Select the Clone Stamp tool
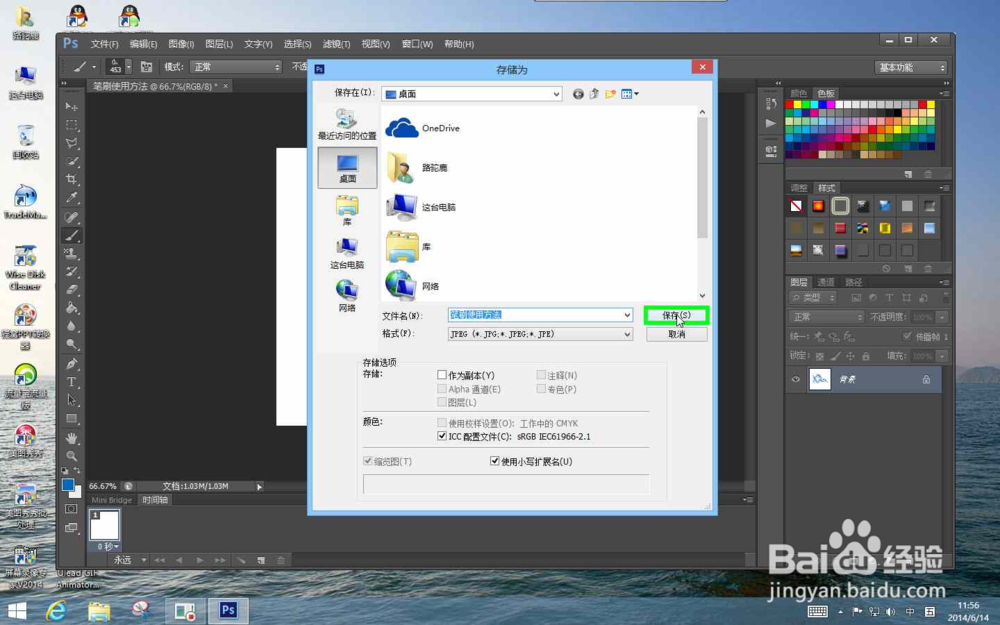This screenshot has width=1000, height=625. (x=71, y=254)
